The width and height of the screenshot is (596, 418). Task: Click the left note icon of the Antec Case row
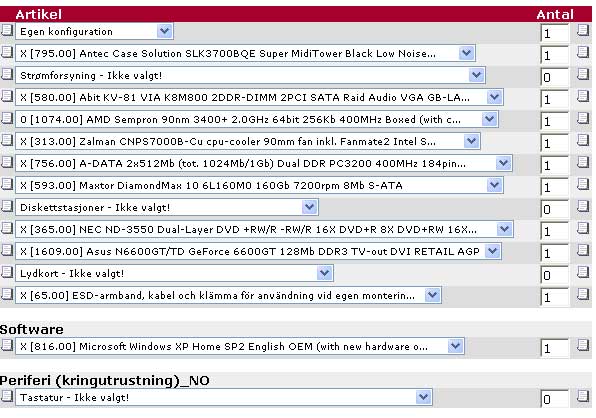[x=7, y=52]
